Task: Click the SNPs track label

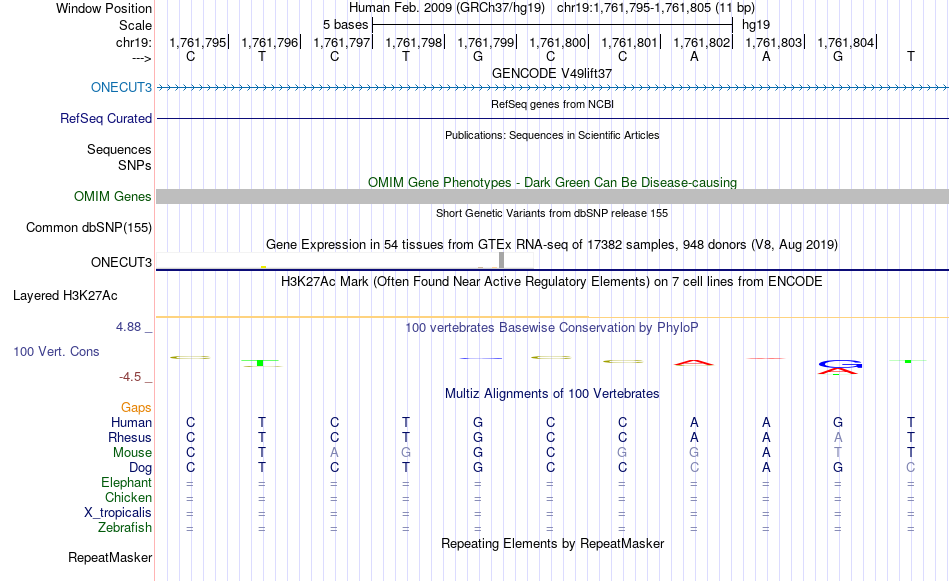Action: click(135, 165)
